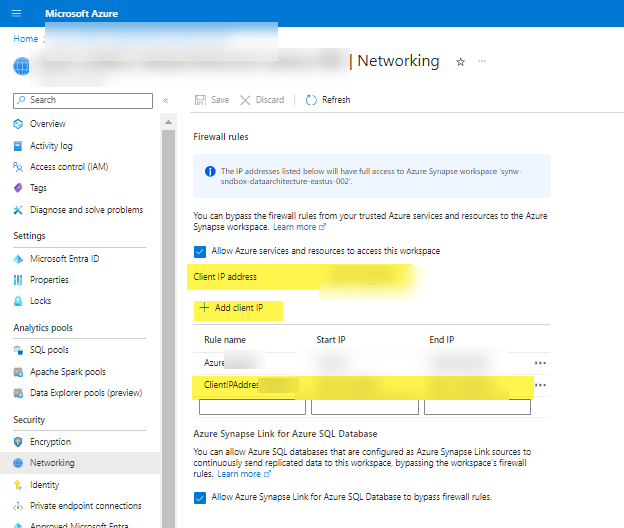Viewport: 624px width, 528px height.
Task: Click the empty End IP input field
Action: coord(477,407)
